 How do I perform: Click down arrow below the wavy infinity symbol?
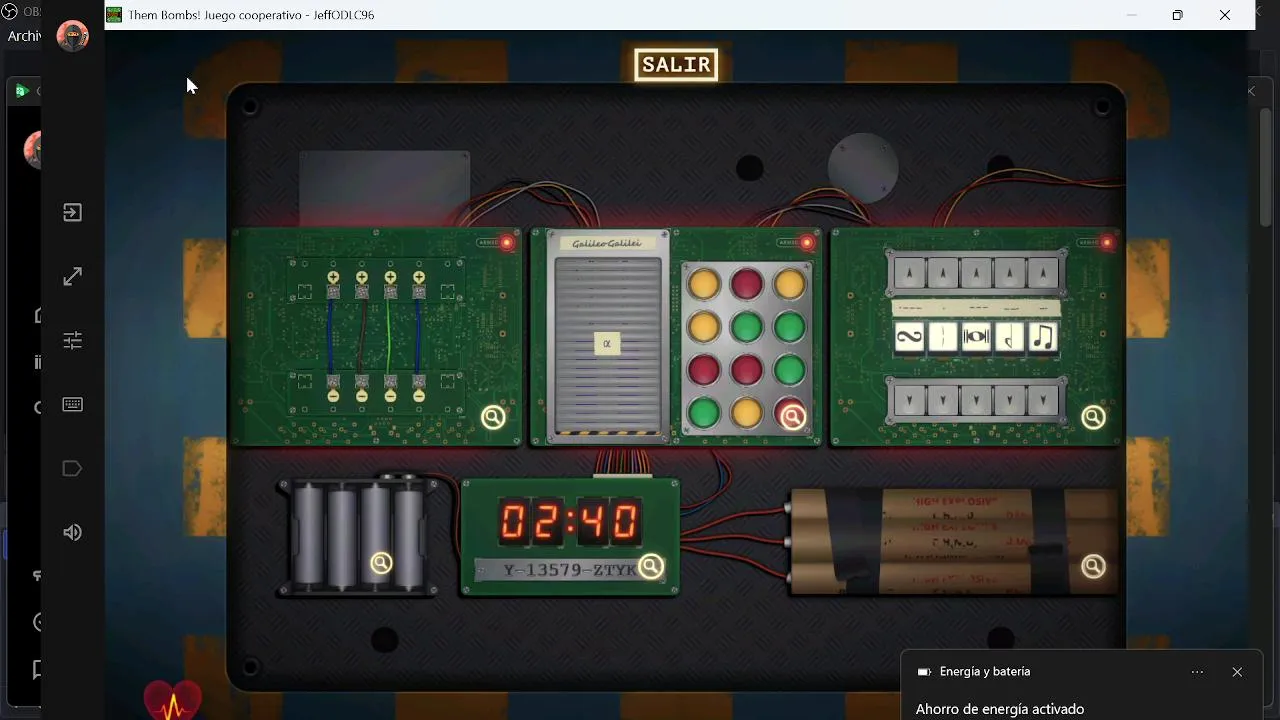909,401
